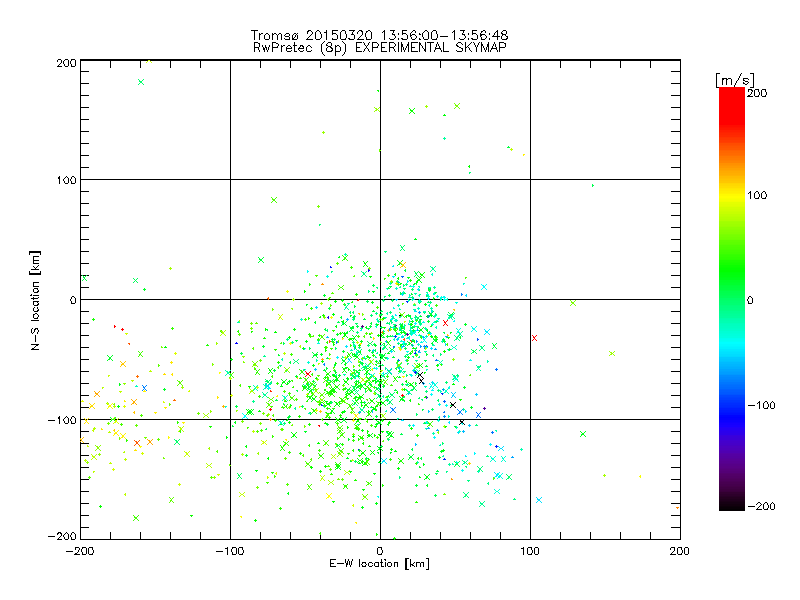Click the colorbar '0' label

click(750, 300)
